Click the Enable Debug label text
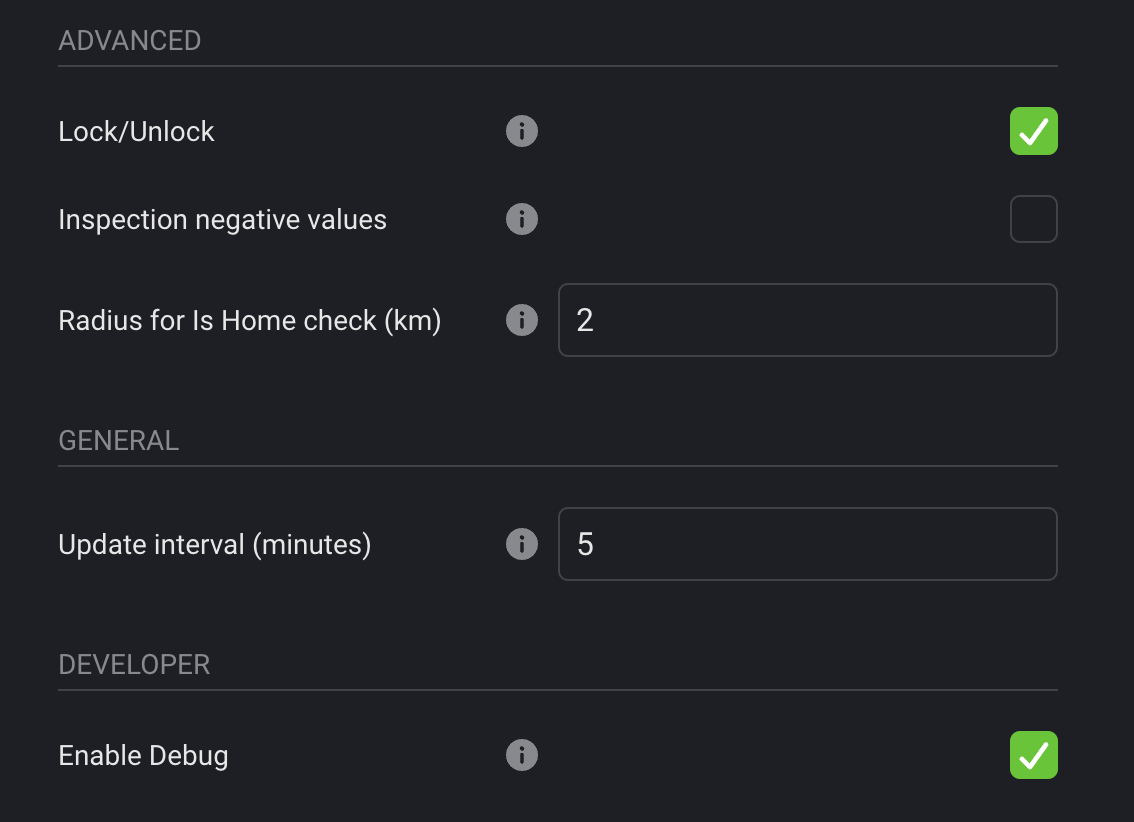 [x=144, y=755]
